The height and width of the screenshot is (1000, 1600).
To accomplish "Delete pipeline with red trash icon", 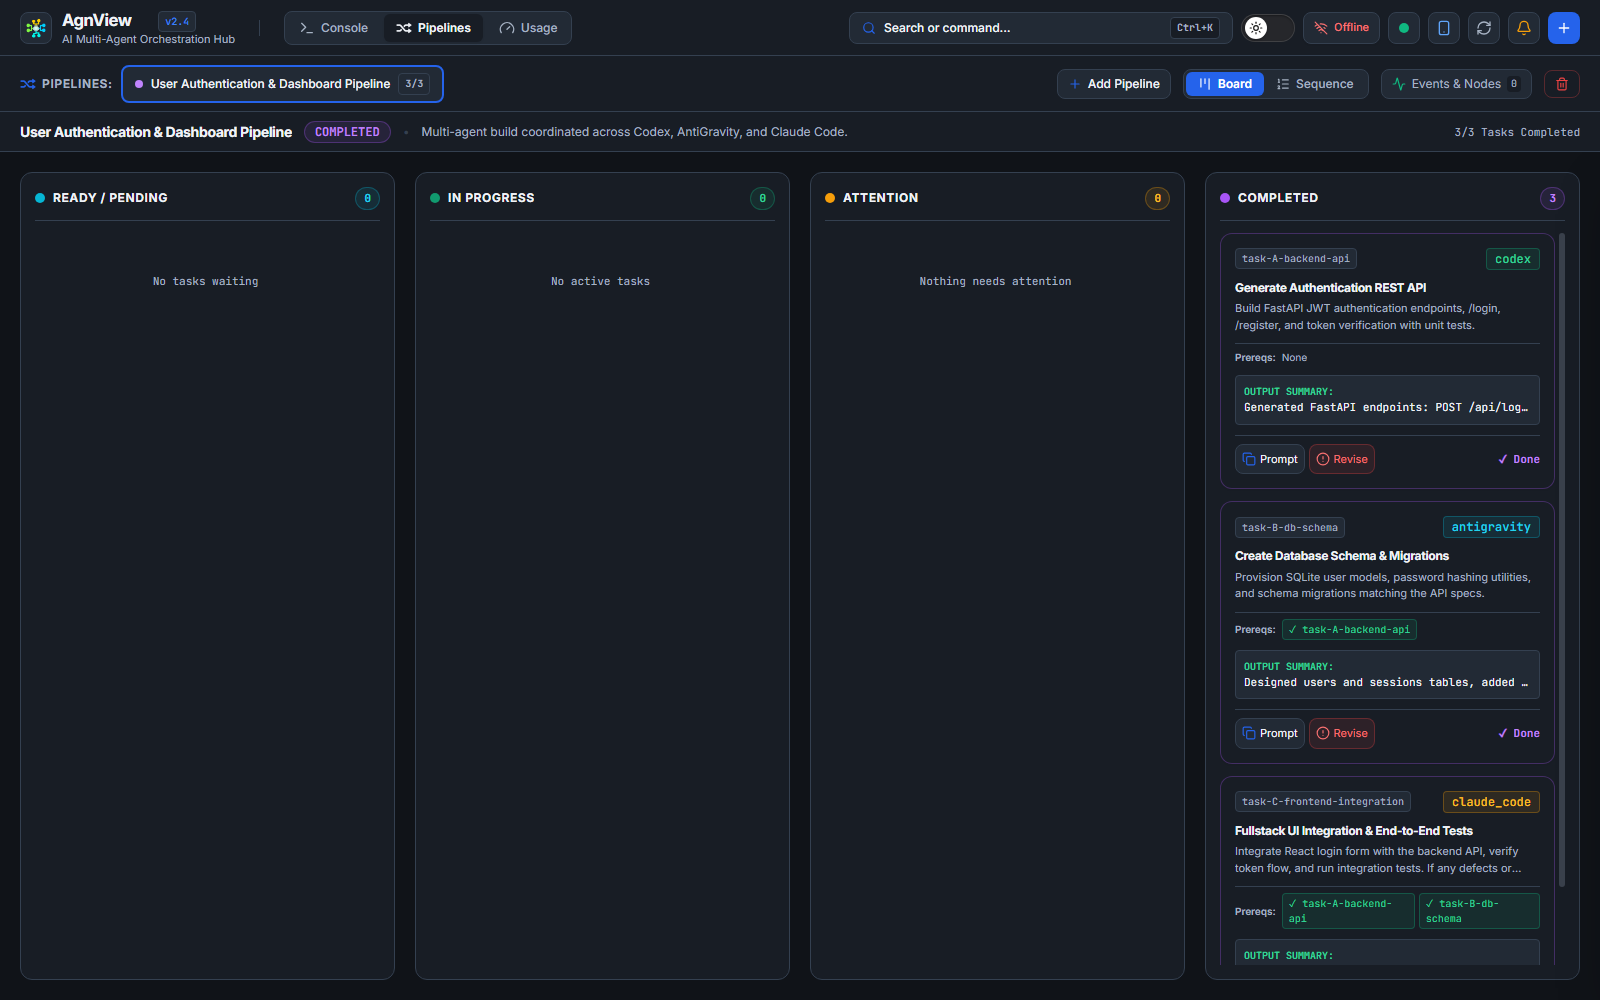I will (1562, 84).
